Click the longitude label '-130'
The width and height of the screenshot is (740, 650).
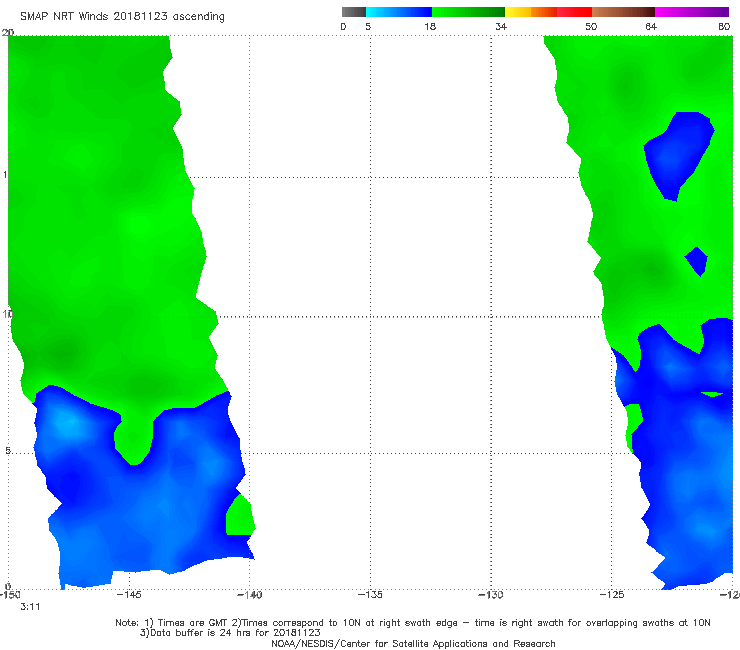click(491, 595)
